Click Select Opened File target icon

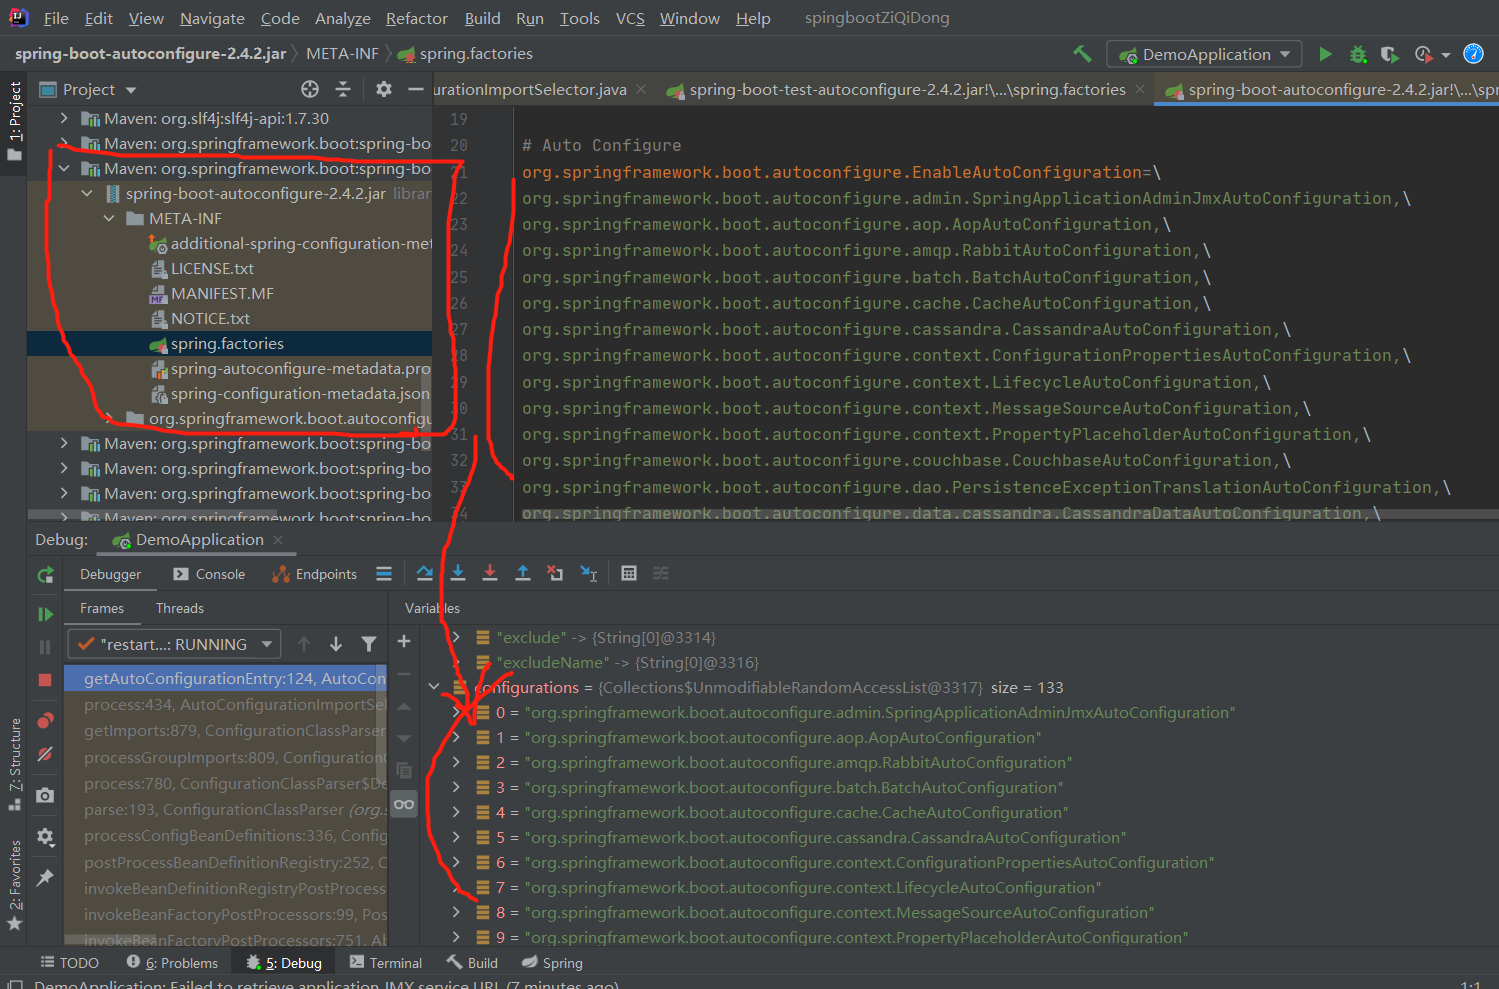click(310, 89)
